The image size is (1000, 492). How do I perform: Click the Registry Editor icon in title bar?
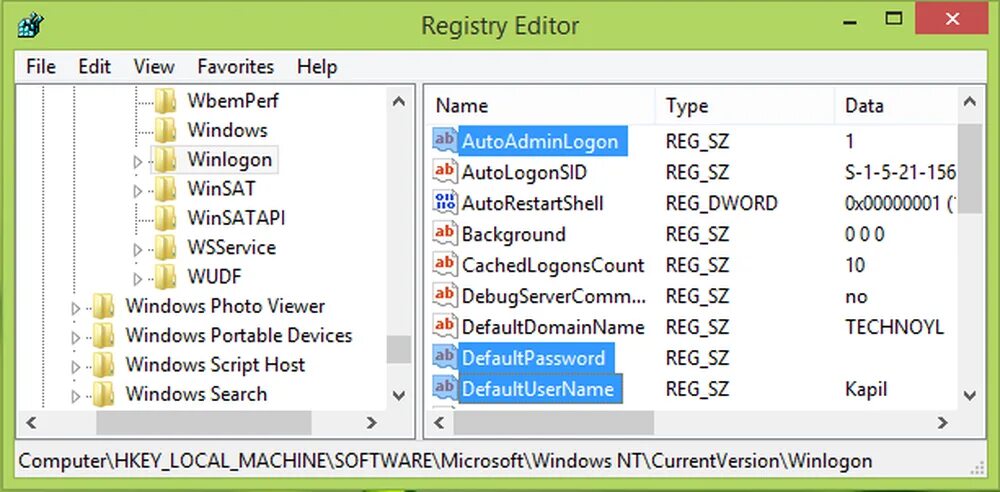(x=30, y=25)
